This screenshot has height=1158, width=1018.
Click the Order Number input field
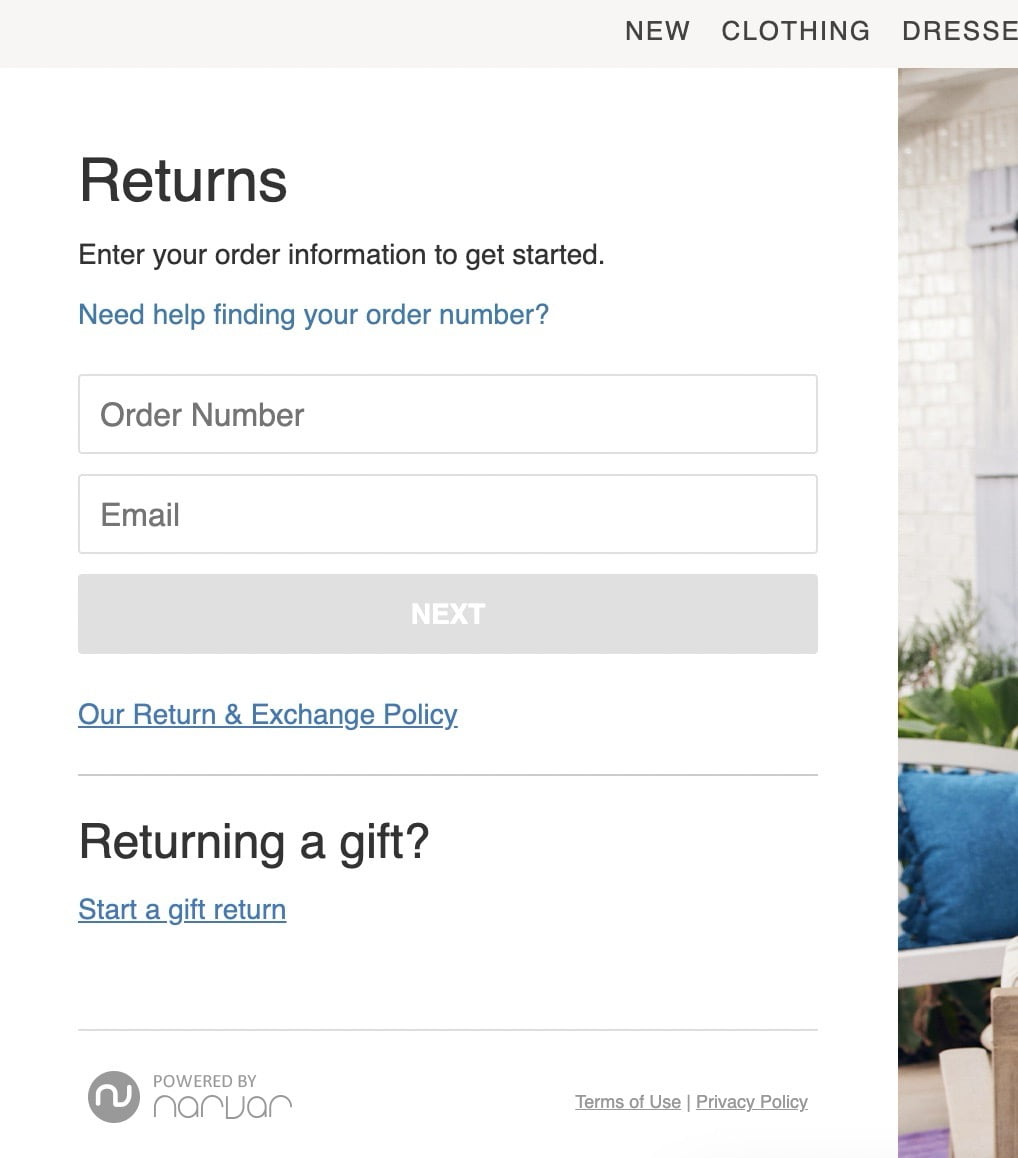click(x=447, y=413)
